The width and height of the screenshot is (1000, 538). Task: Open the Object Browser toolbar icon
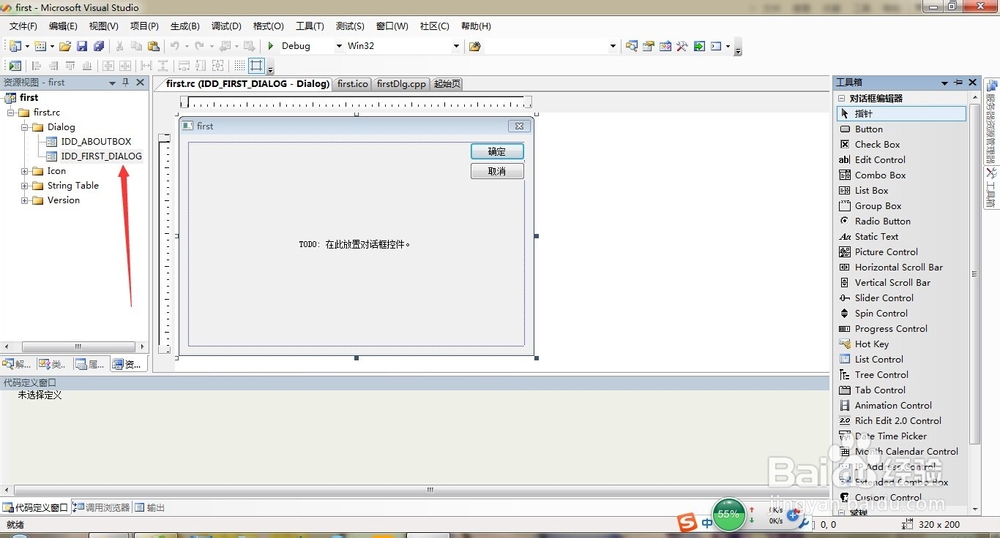click(665, 46)
